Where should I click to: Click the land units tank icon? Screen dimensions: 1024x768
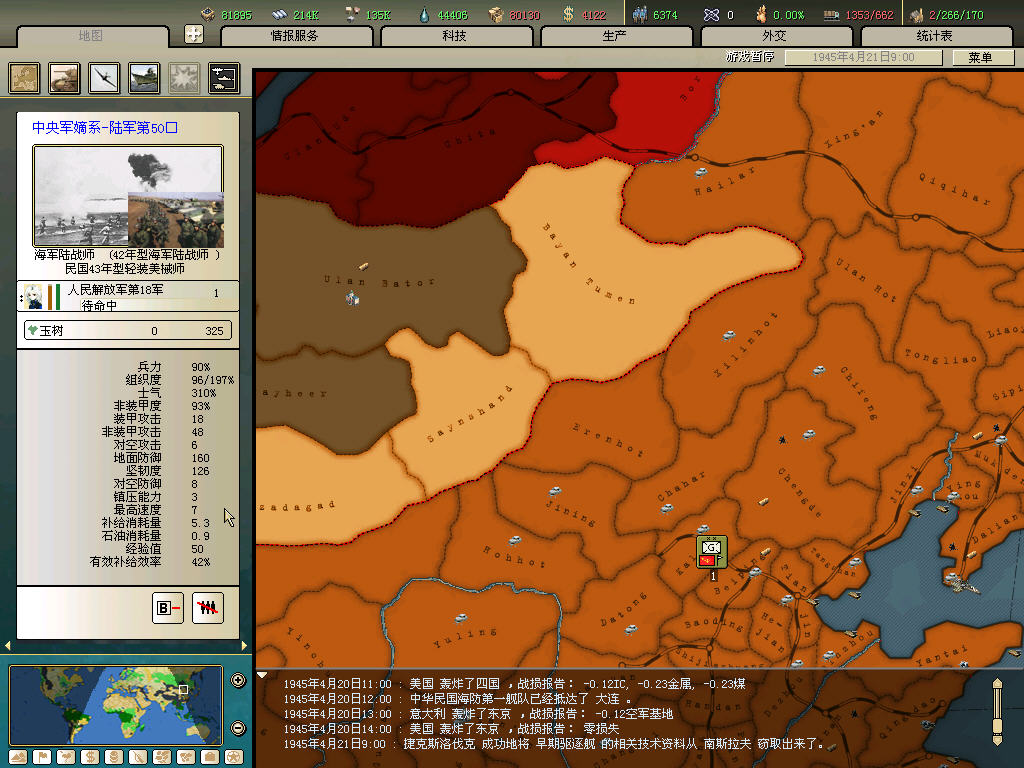pyautogui.click(x=64, y=78)
